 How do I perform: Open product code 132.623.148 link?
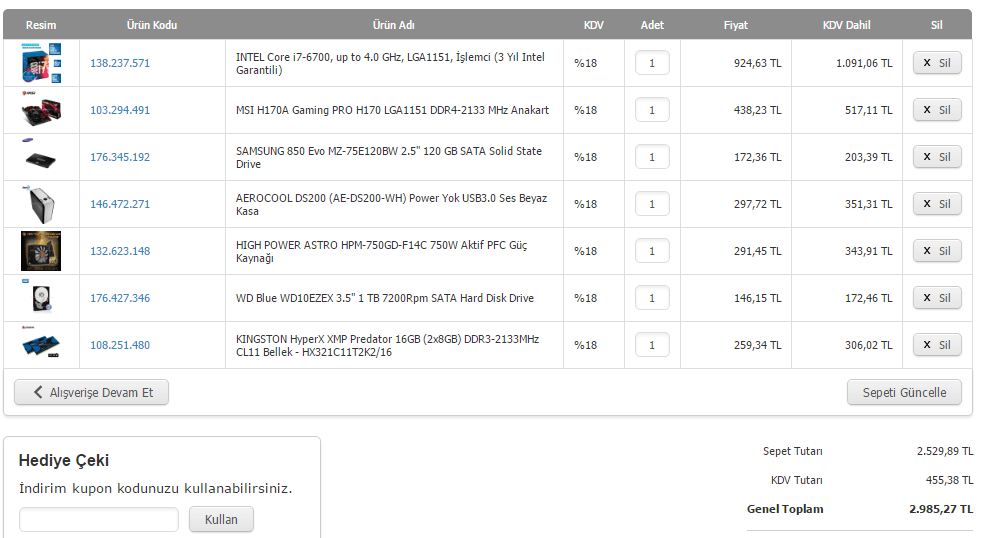[x=120, y=251]
